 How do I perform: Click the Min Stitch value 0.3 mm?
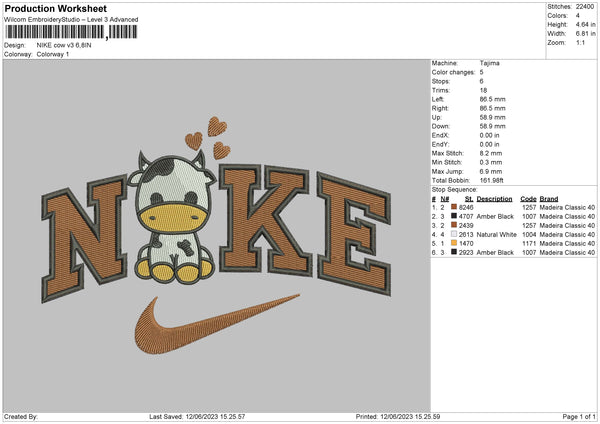[x=491, y=162]
